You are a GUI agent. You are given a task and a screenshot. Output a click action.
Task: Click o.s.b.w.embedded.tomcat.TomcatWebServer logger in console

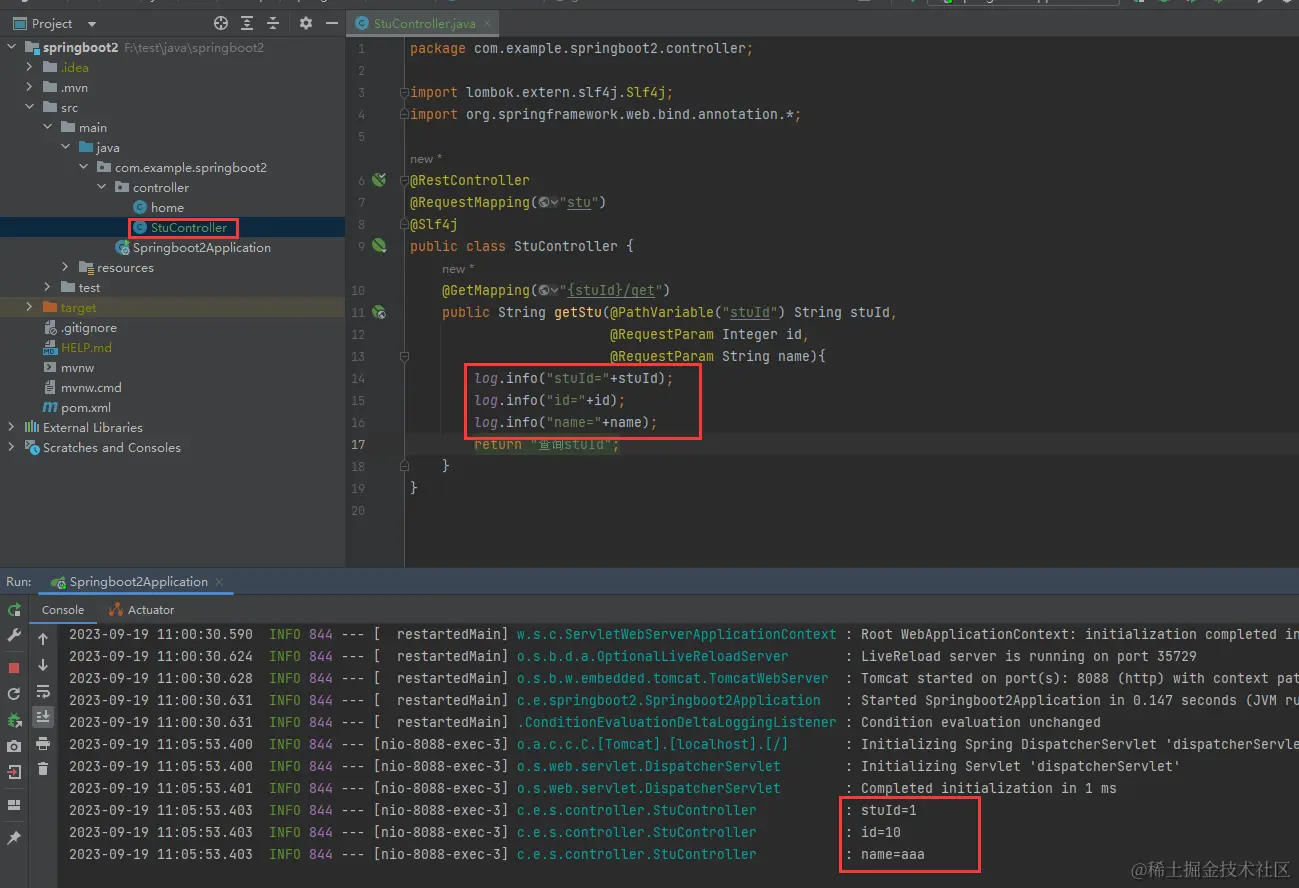[x=672, y=678]
